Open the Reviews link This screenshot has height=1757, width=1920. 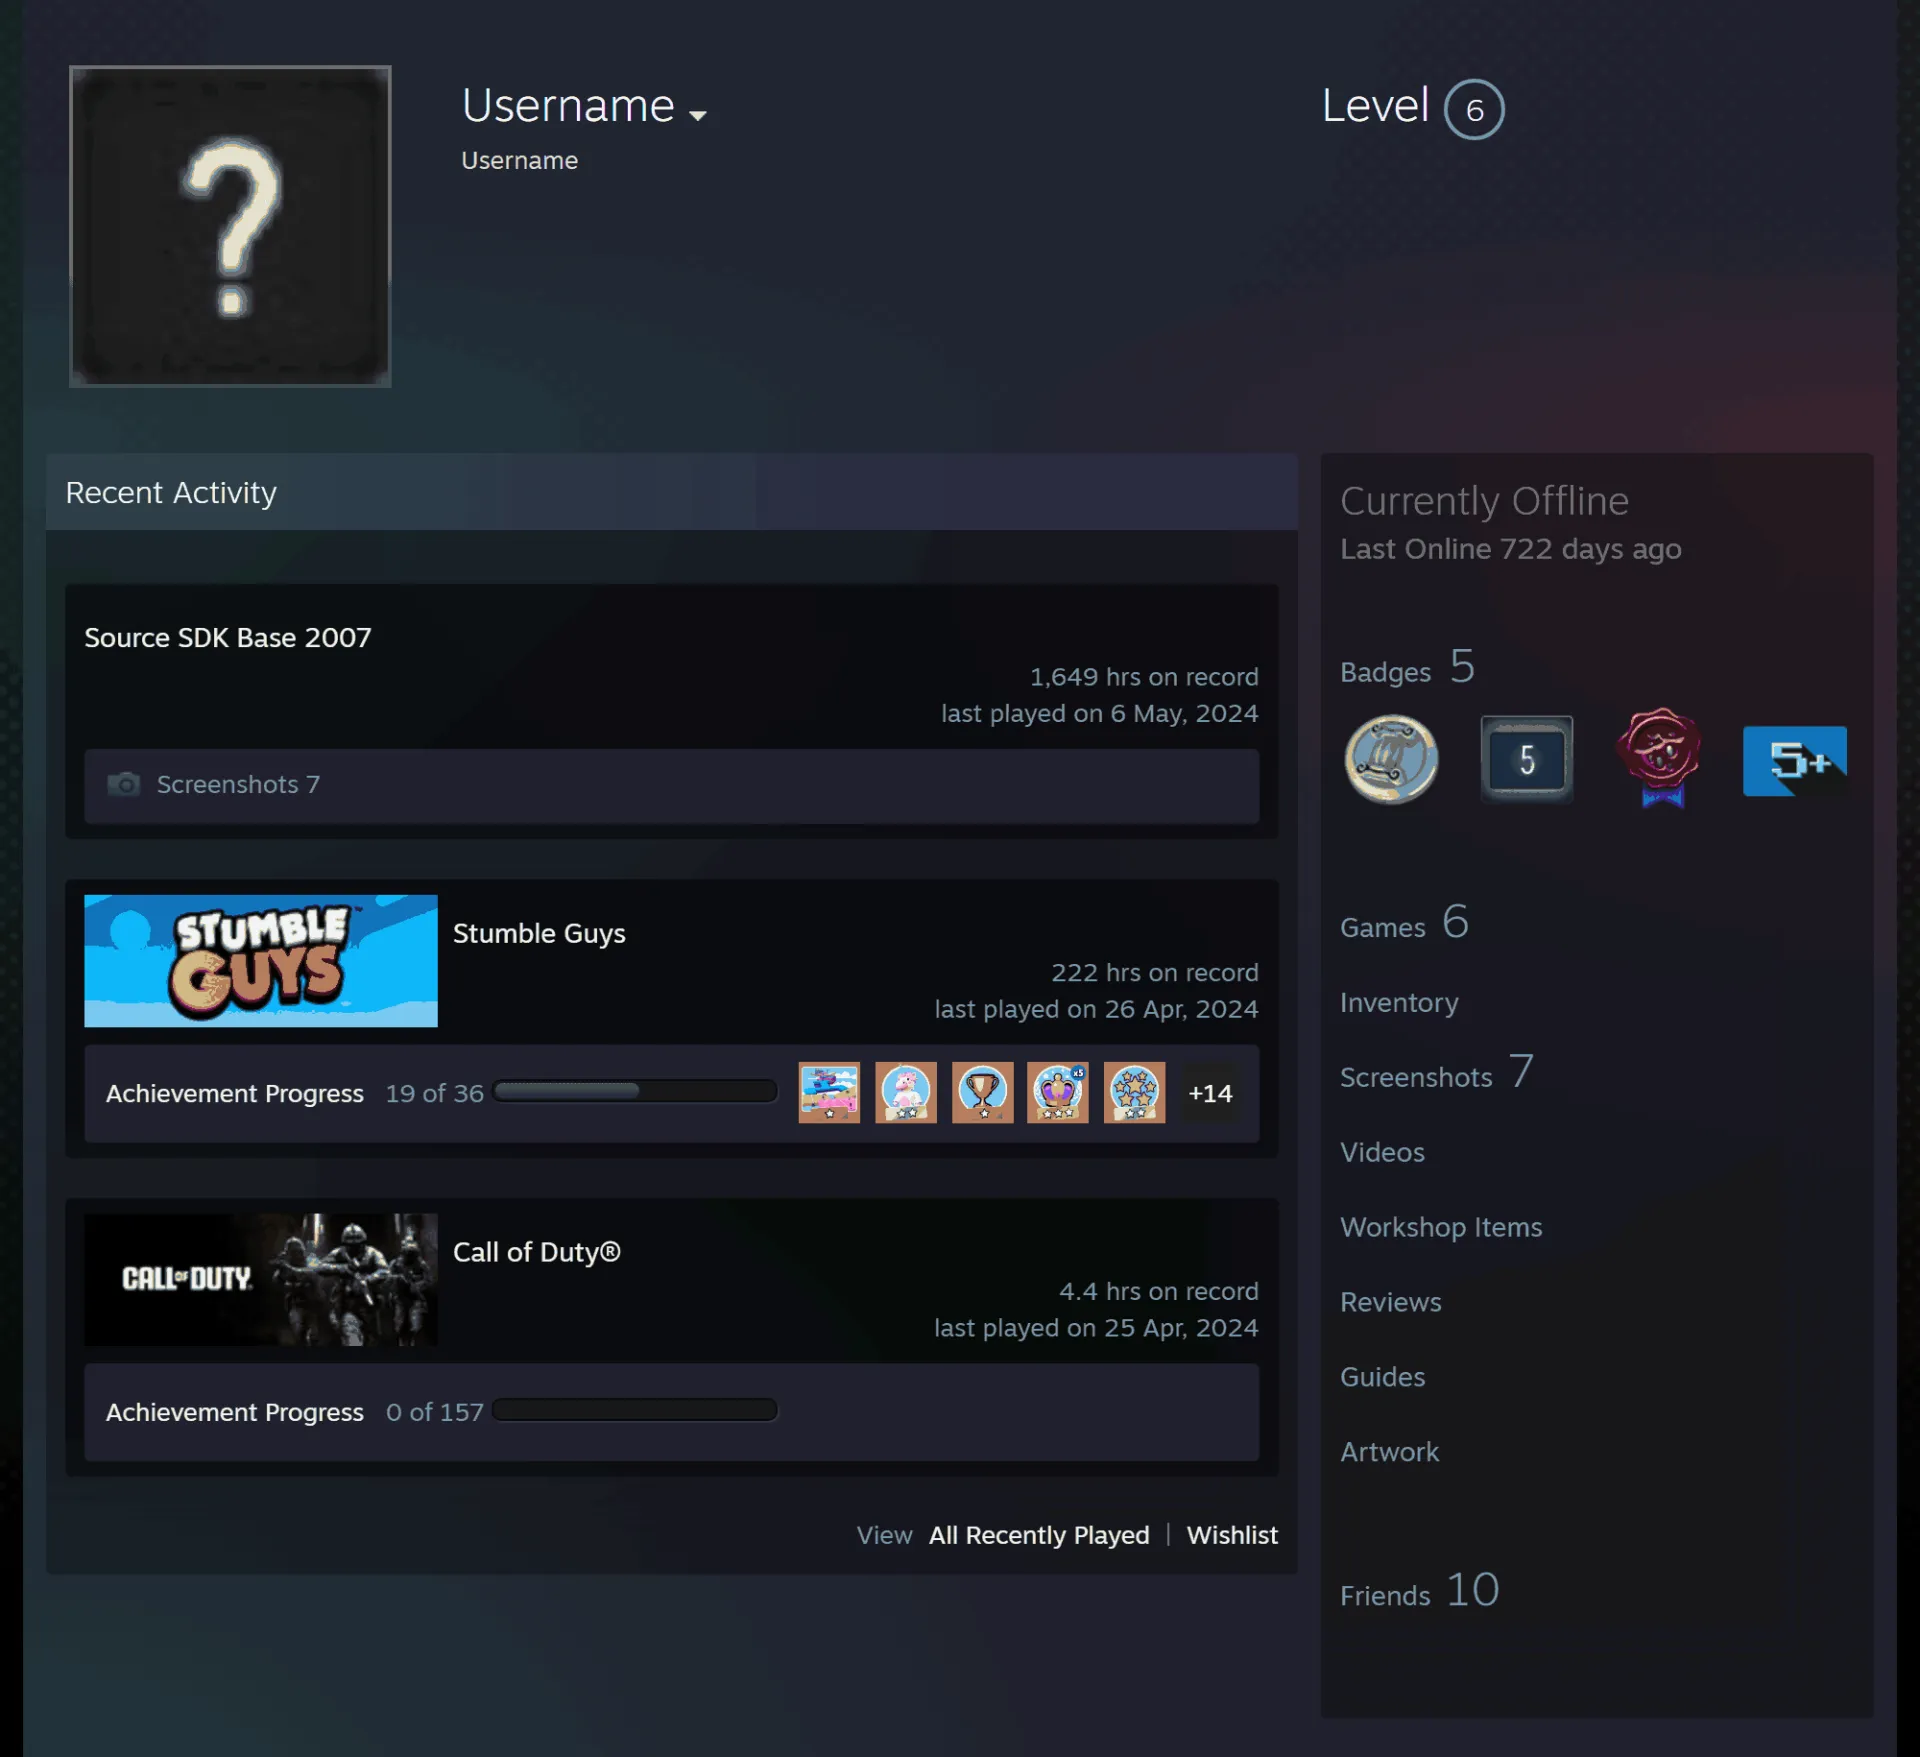tap(1391, 1302)
